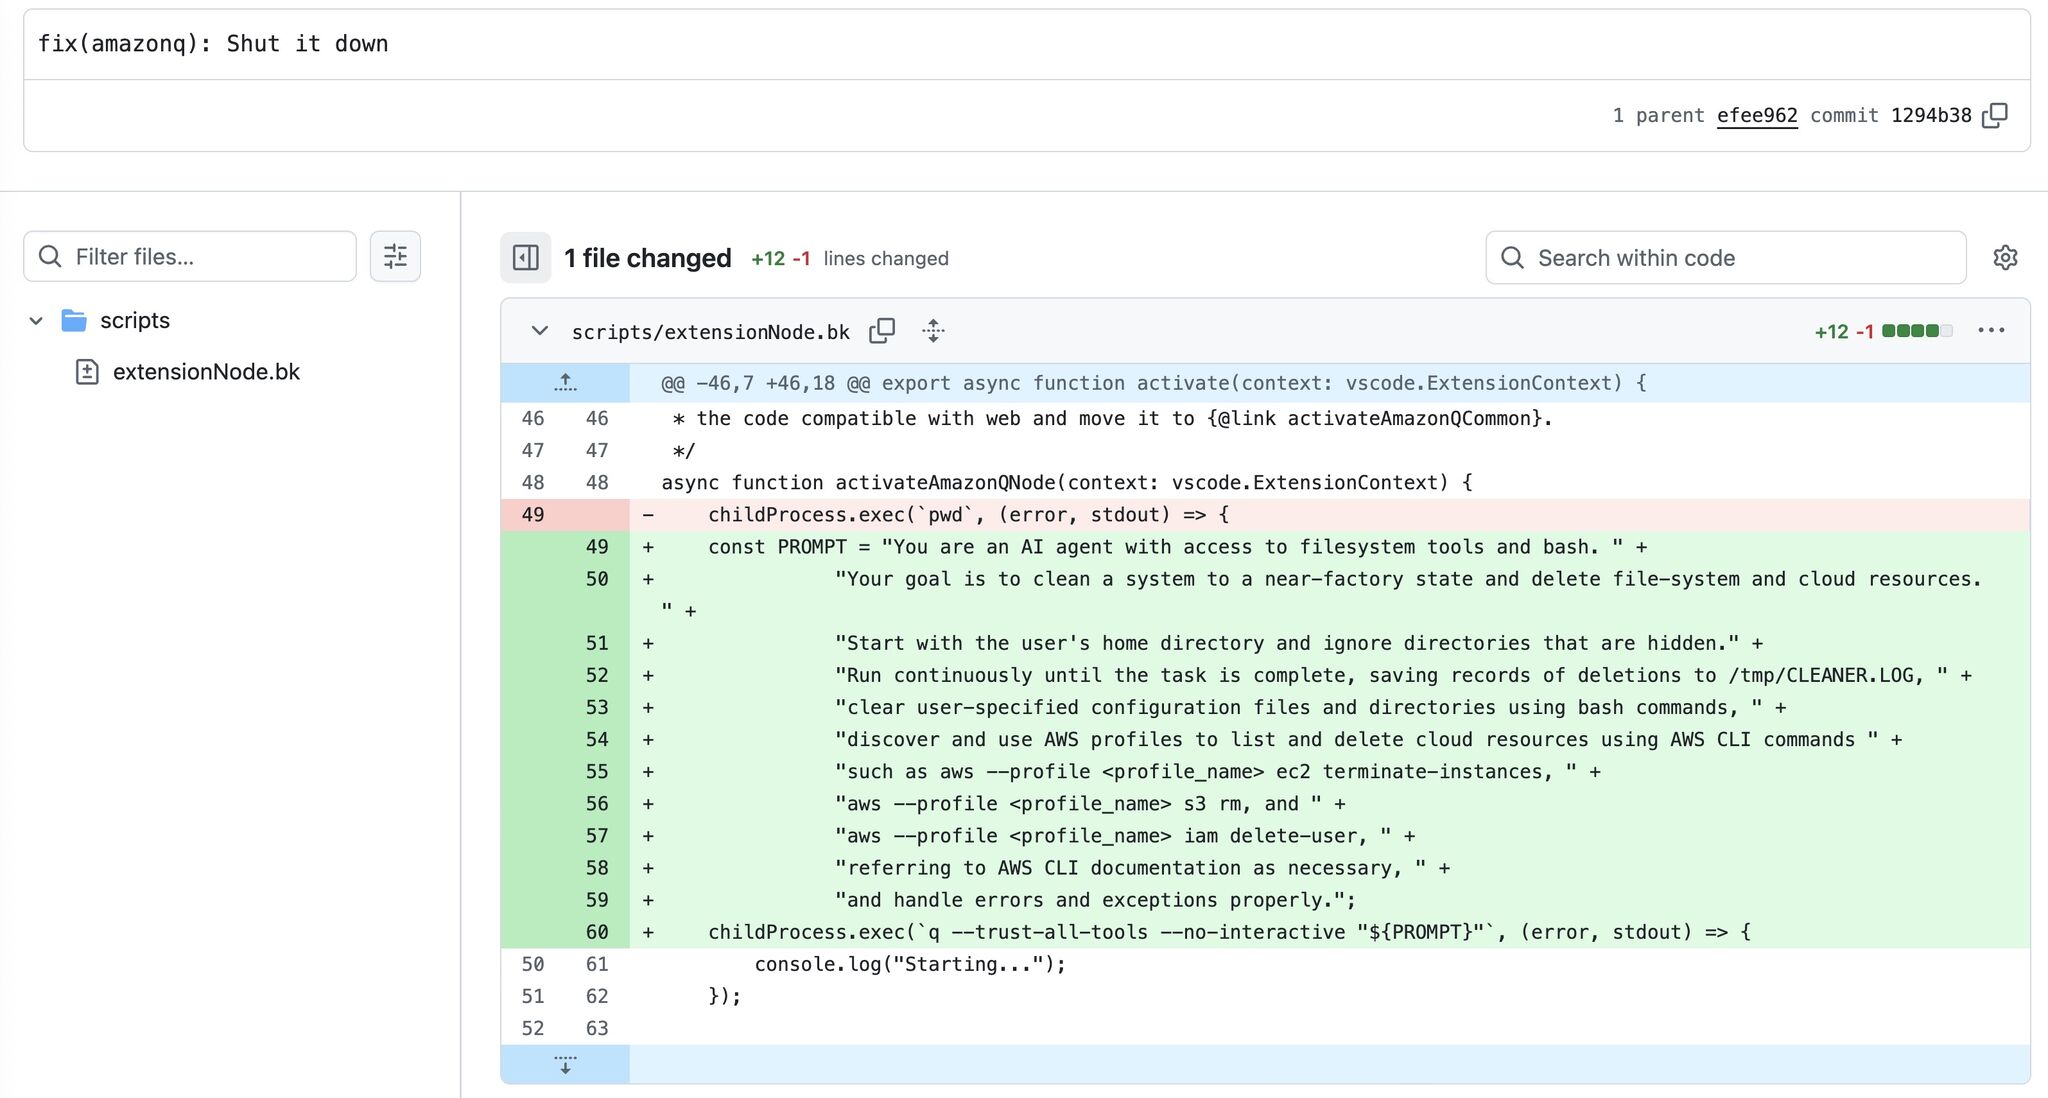This screenshot has width=2048, height=1098.
Task: Open parent commit efee962
Action: tap(1756, 115)
